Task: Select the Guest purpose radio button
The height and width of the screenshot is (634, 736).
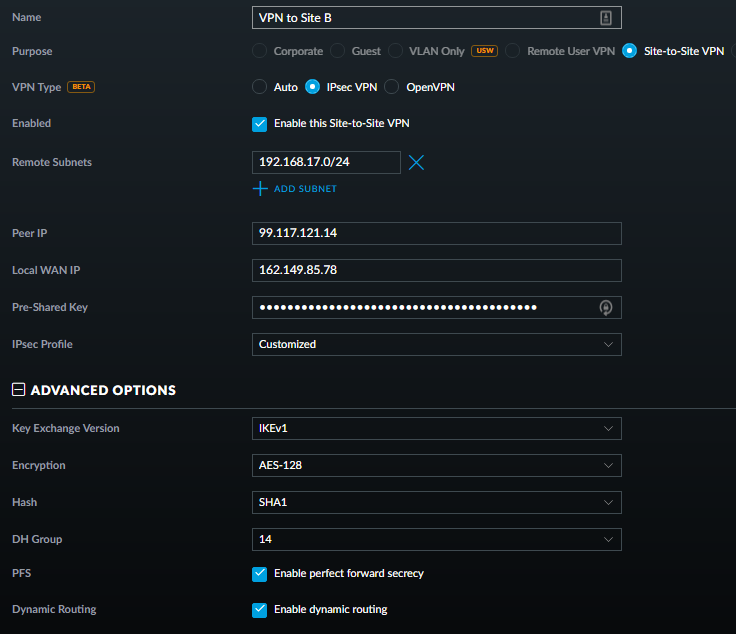Action: (337, 51)
